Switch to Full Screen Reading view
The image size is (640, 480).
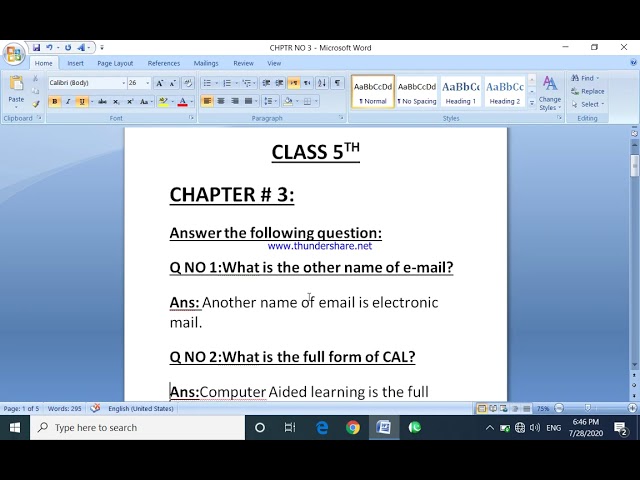(493, 409)
